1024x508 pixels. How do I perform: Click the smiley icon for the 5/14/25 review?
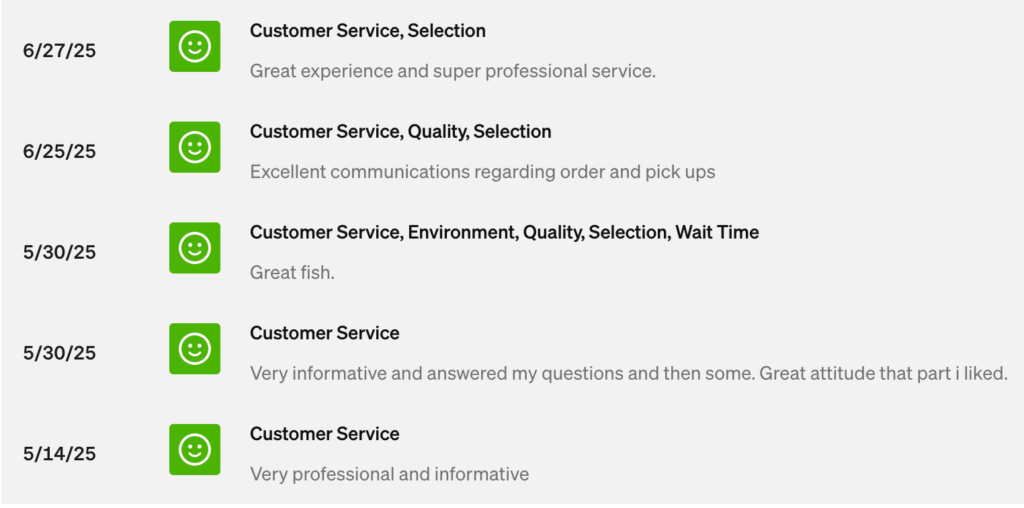coord(194,450)
